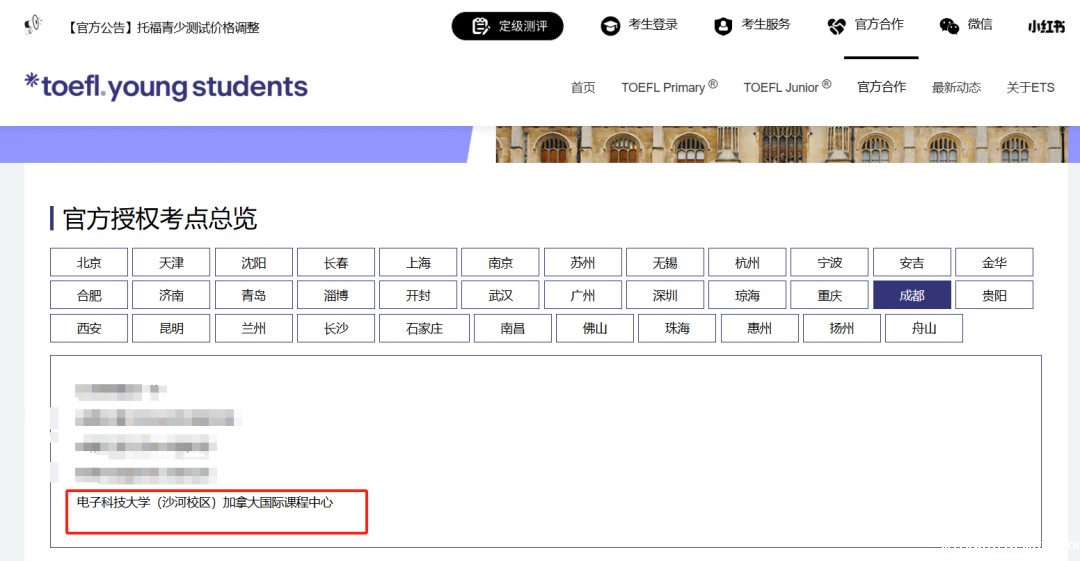Click the 考生服务 badge icon
The height and width of the screenshot is (561, 1080).
tap(723, 26)
